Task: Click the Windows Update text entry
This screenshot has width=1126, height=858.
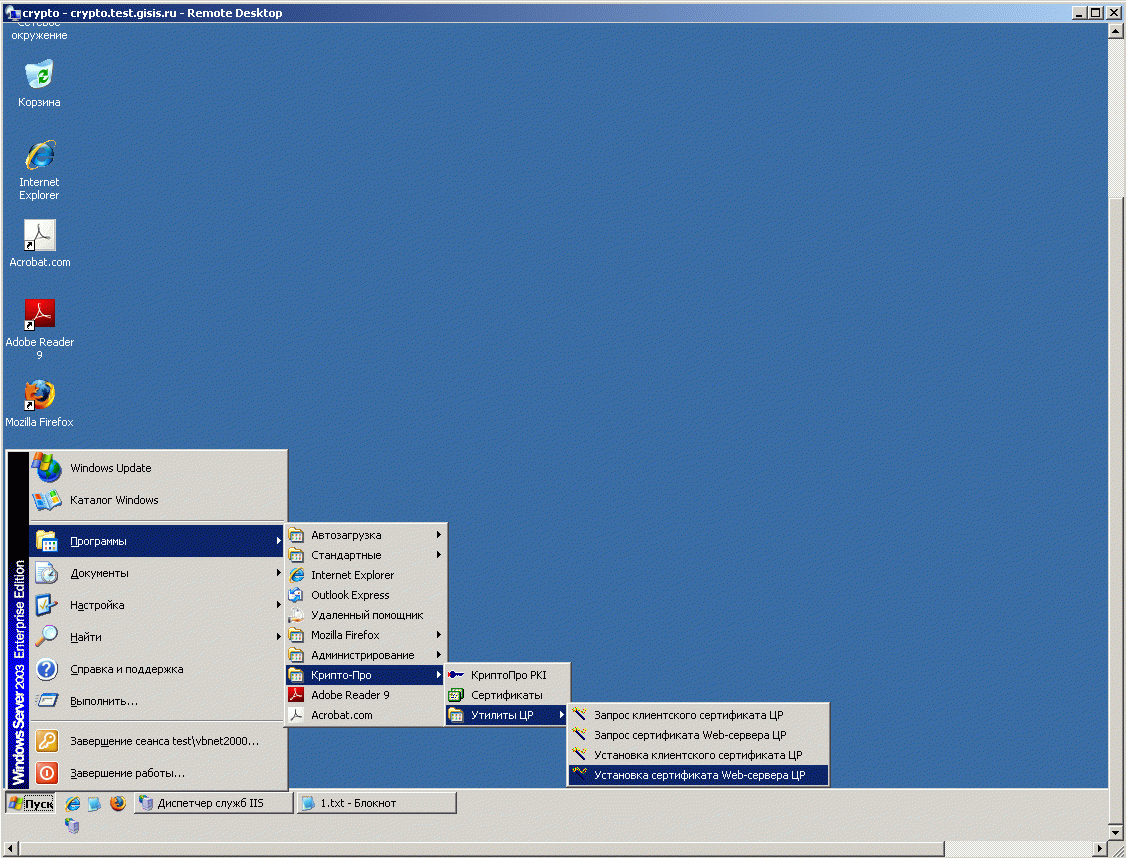Action: (x=111, y=468)
